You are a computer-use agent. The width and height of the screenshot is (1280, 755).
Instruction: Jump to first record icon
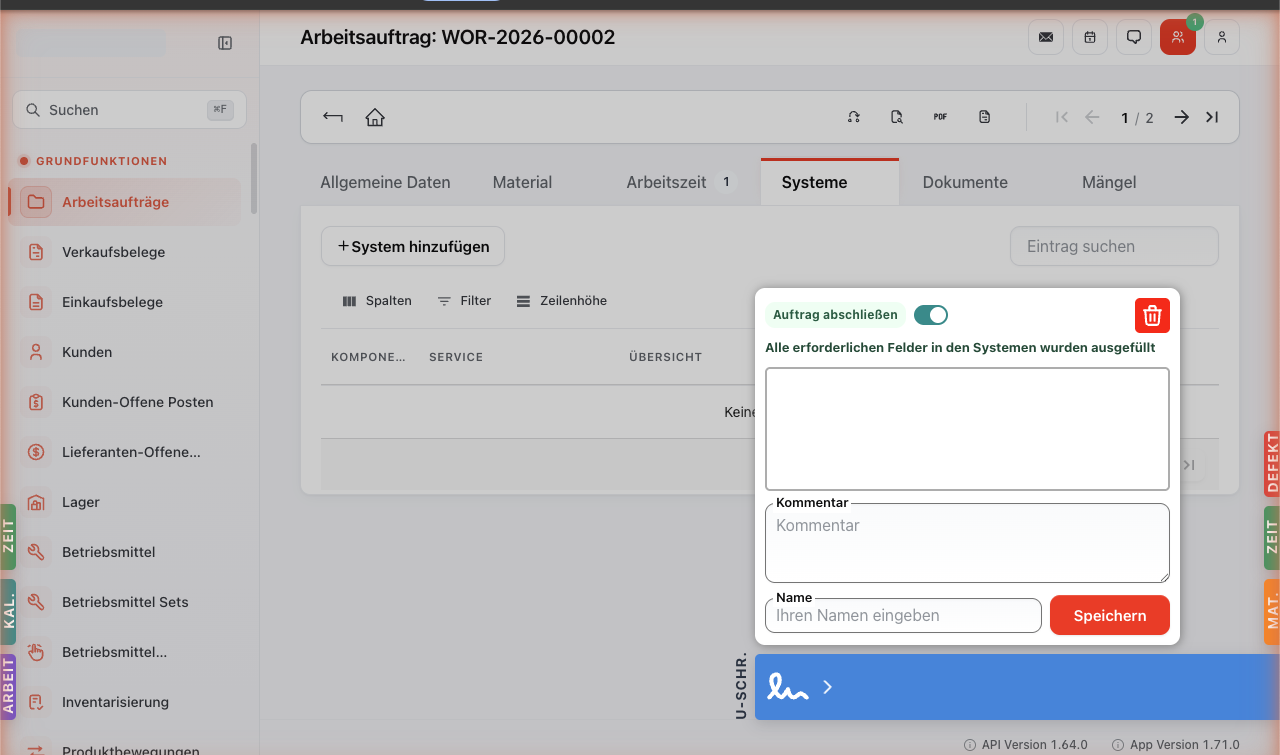(1062, 117)
